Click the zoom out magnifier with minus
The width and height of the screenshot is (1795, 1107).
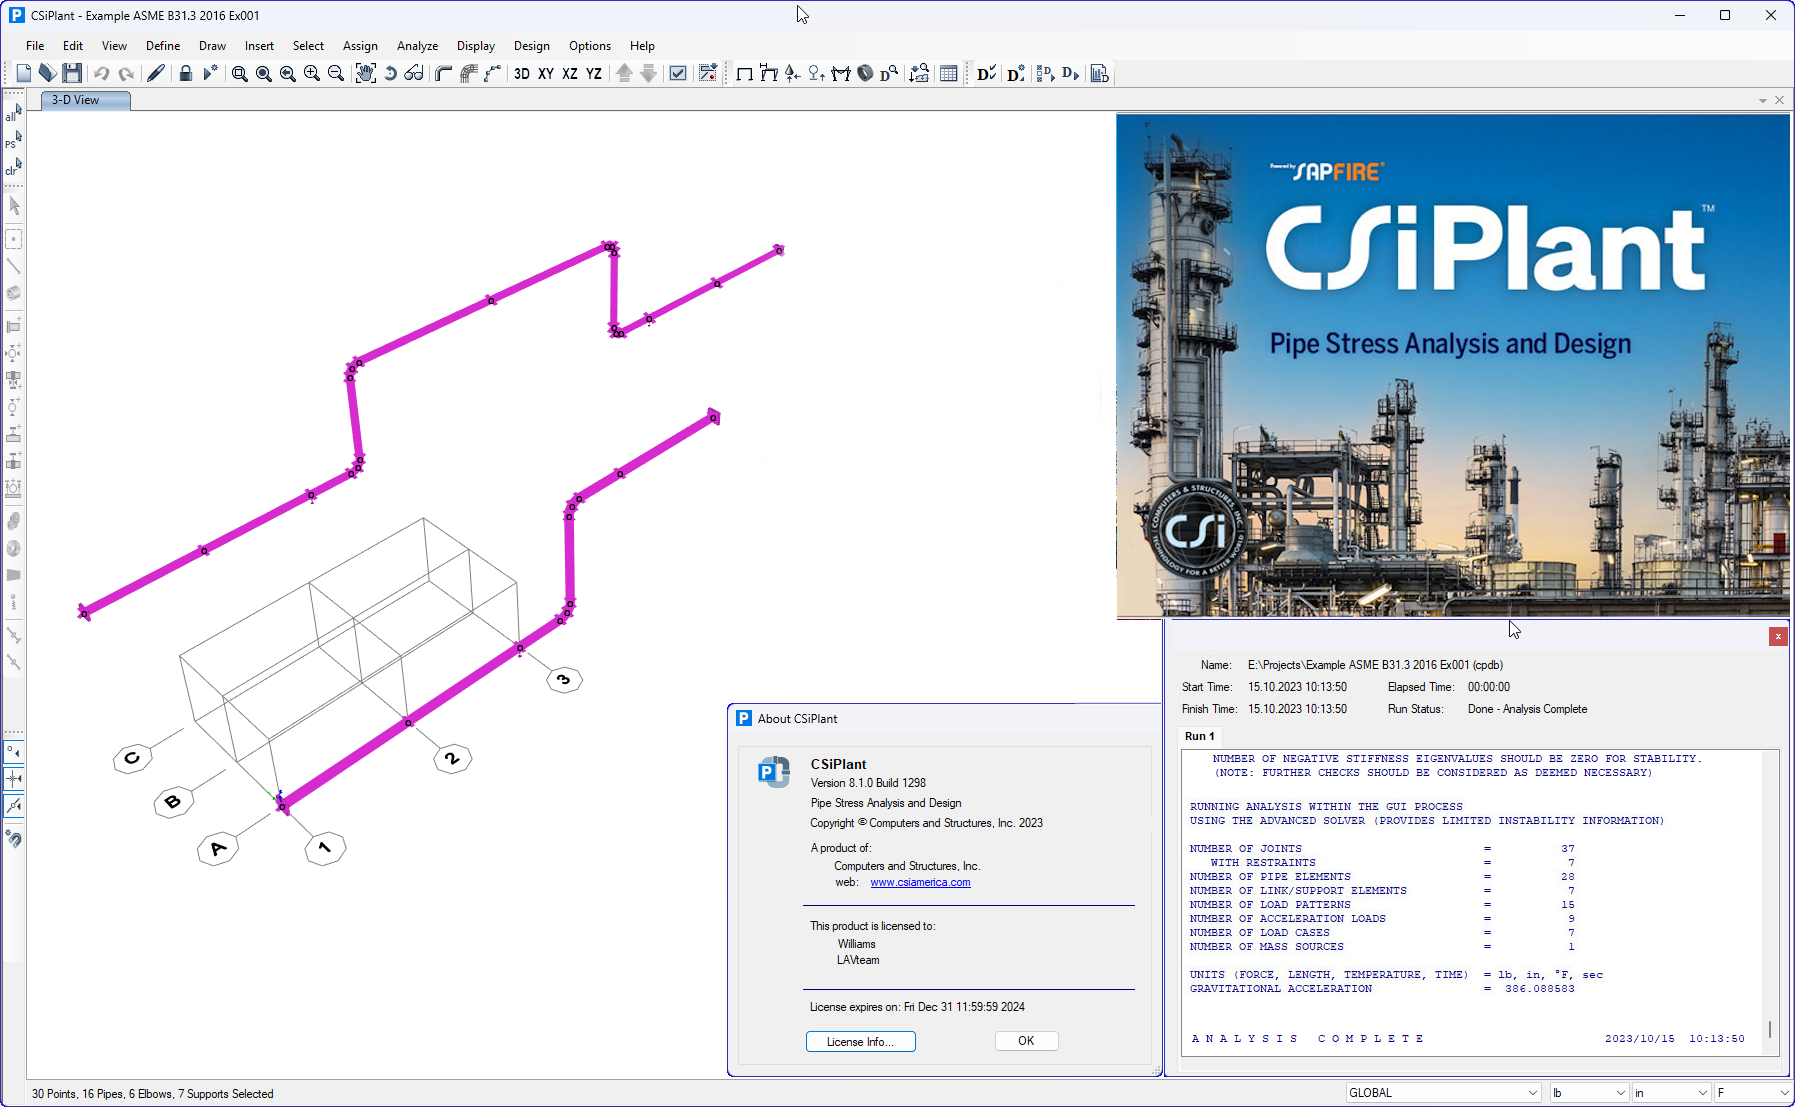tap(336, 73)
